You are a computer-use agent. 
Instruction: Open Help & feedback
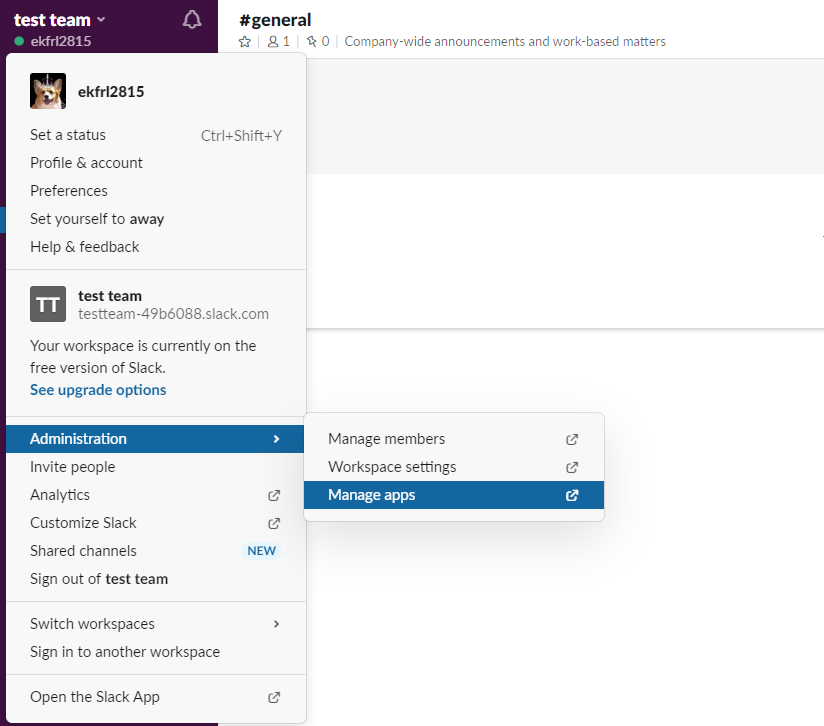[x=156, y=247]
